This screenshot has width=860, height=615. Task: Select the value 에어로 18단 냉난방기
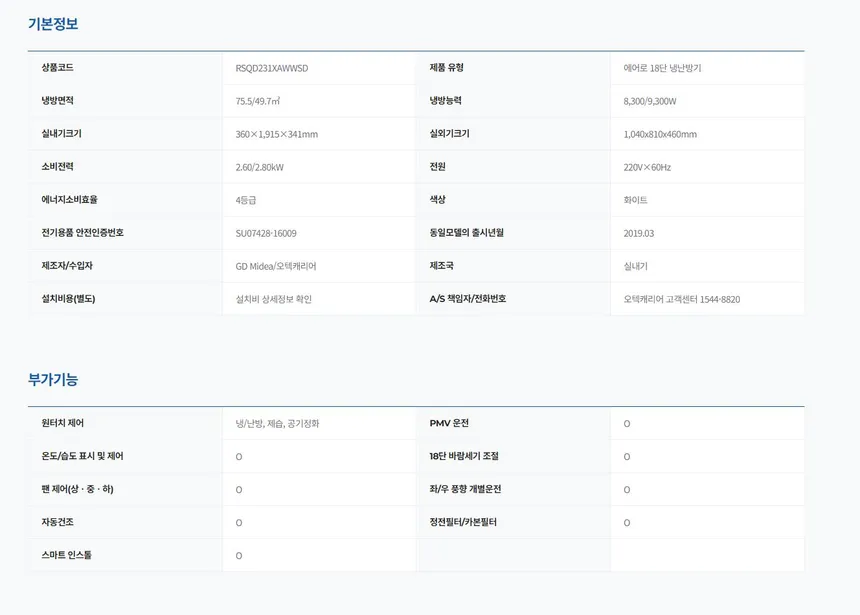(x=662, y=68)
